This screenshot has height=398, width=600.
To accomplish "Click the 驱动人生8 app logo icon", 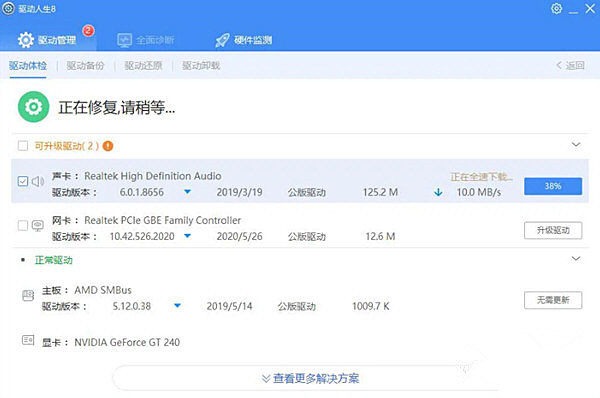I will (x=8, y=8).
